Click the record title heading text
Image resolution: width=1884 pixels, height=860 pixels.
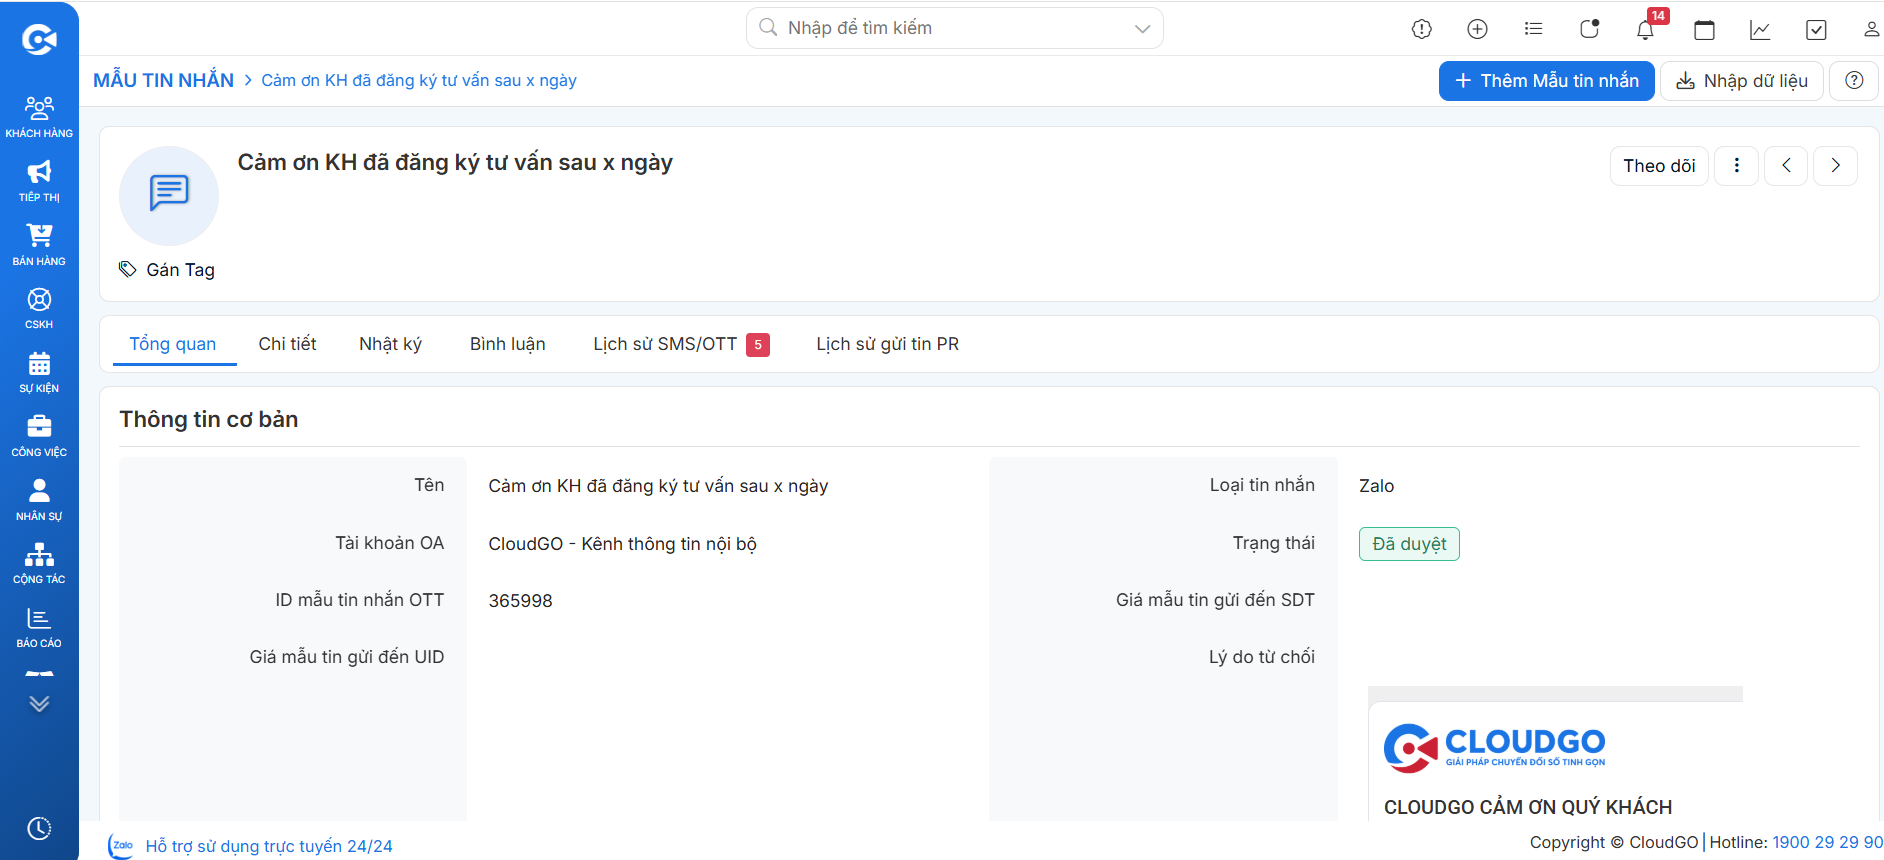point(455,163)
